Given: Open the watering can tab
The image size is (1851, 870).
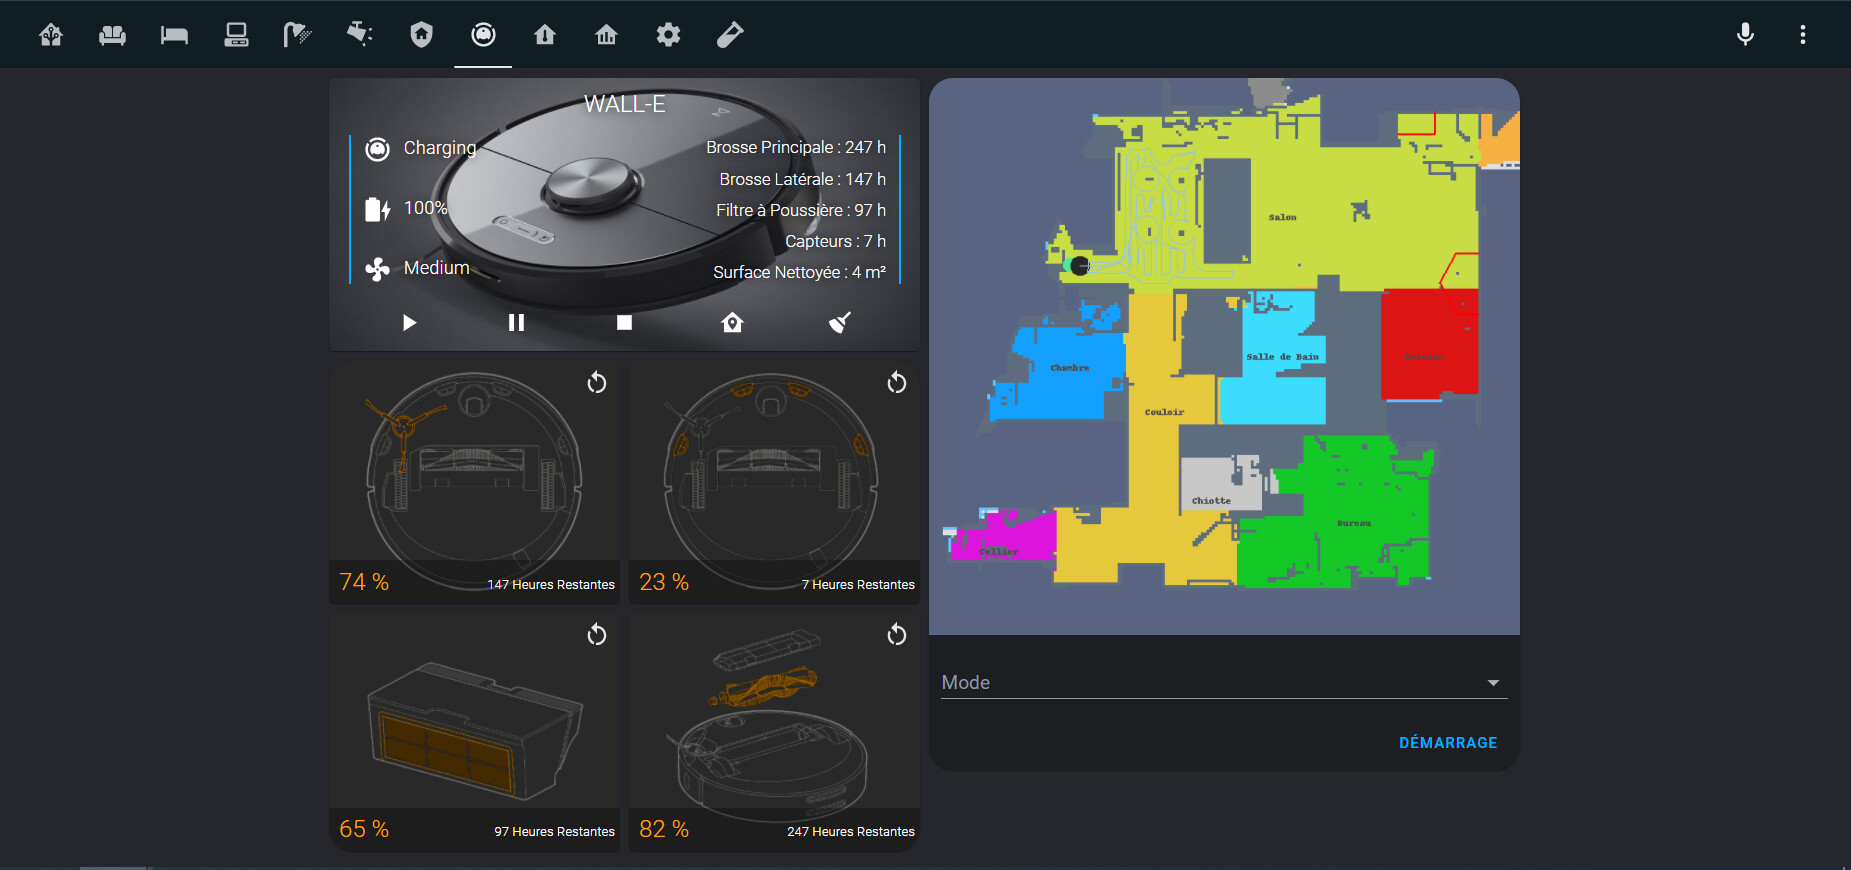Looking at the screenshot, I should coord(360,35).
